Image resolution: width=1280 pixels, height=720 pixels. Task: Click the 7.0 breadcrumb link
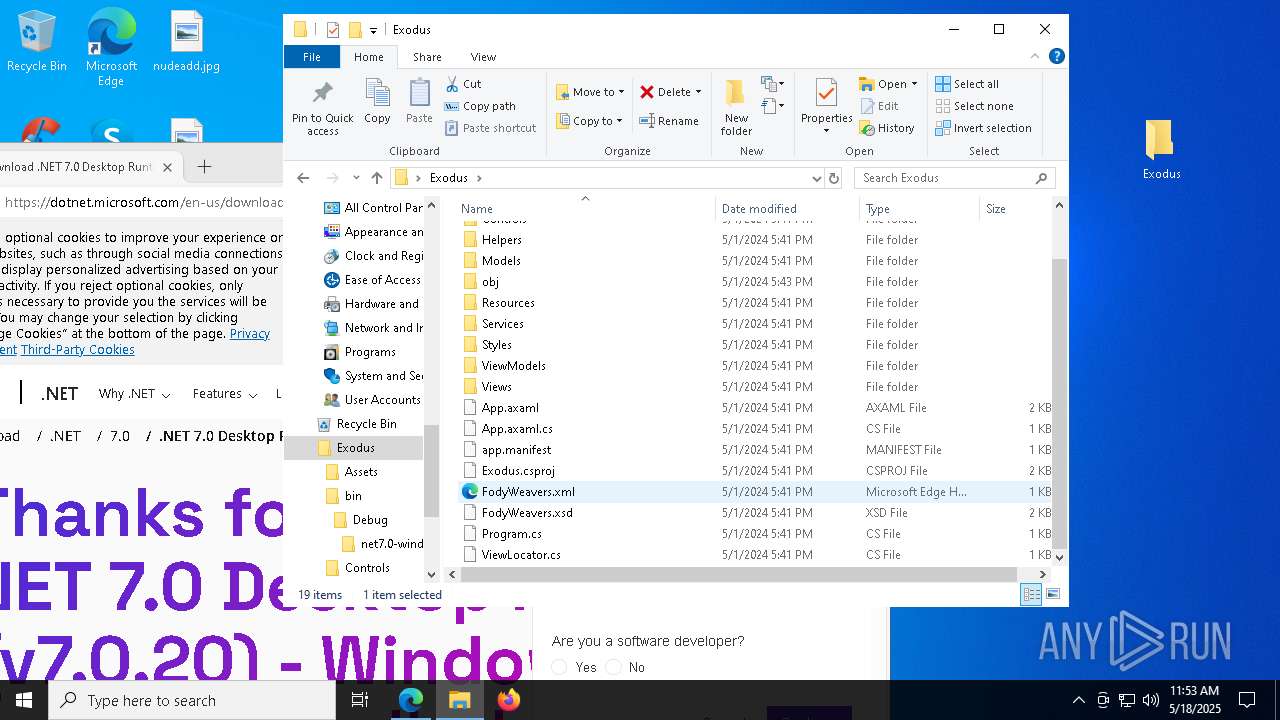120,436
